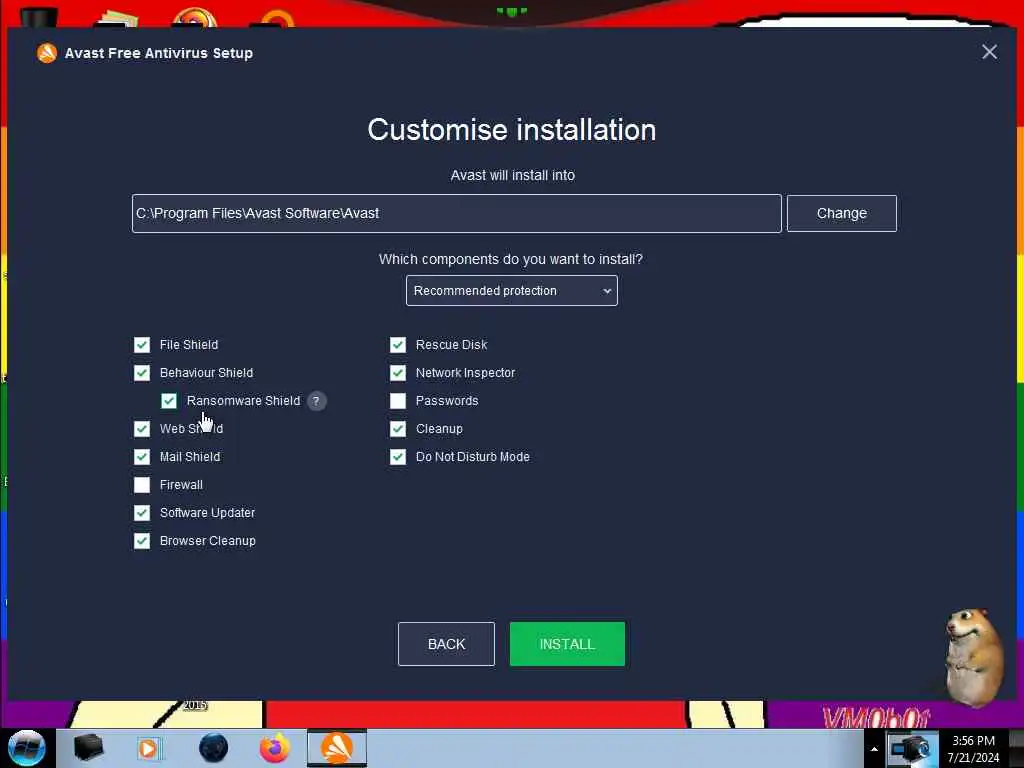Open the black folder taskbar icon
This screenshot has height=768, width=1024.
88,748
